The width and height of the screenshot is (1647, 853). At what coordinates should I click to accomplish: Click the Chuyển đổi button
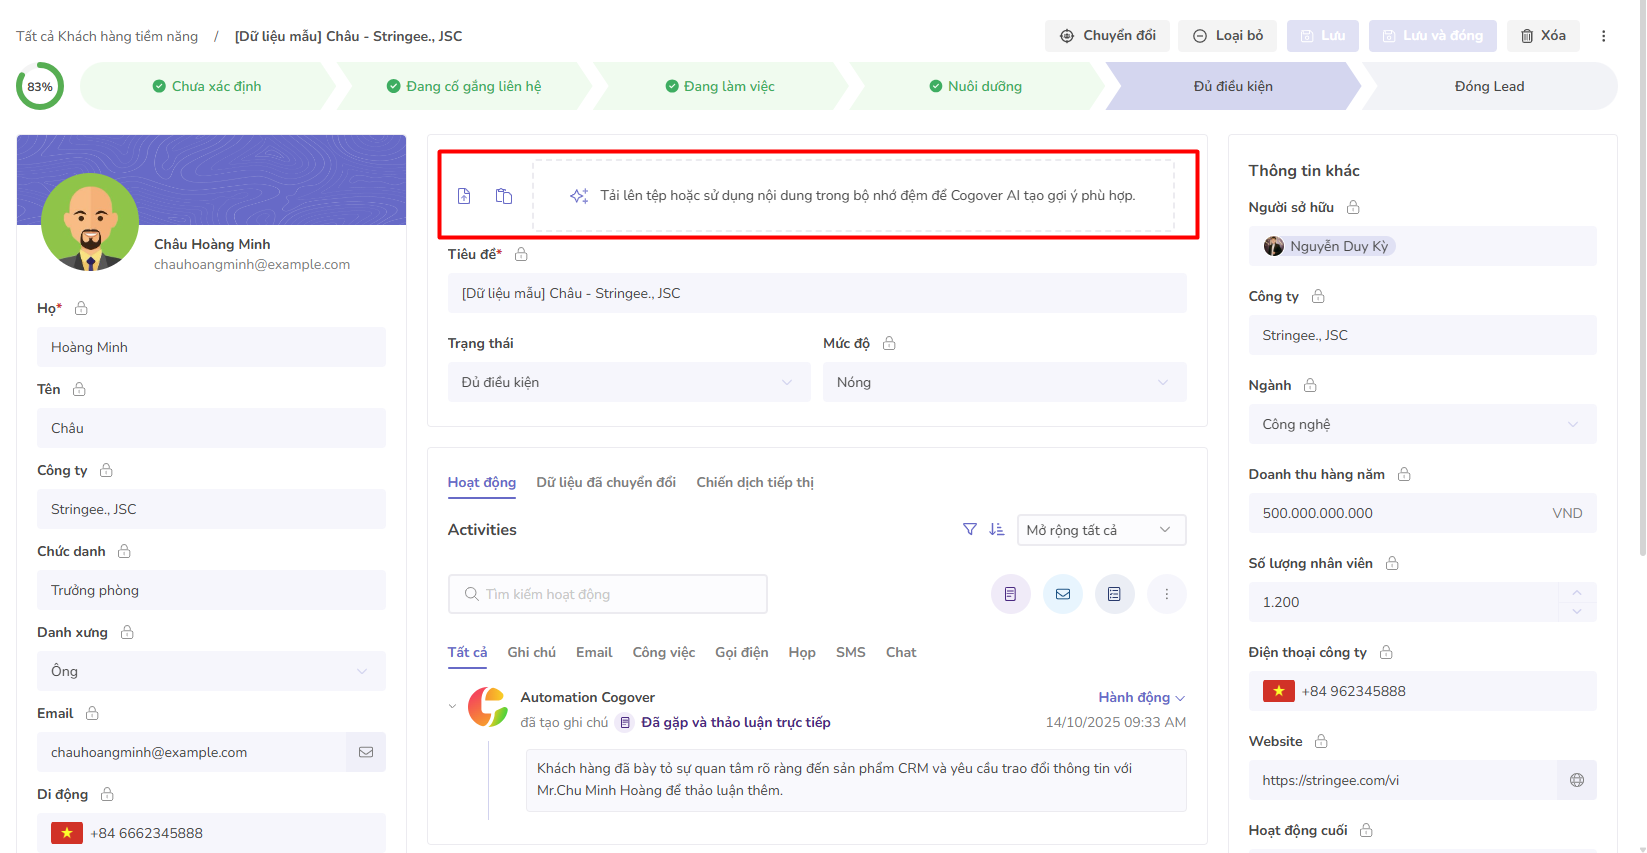click(1107, 36)
